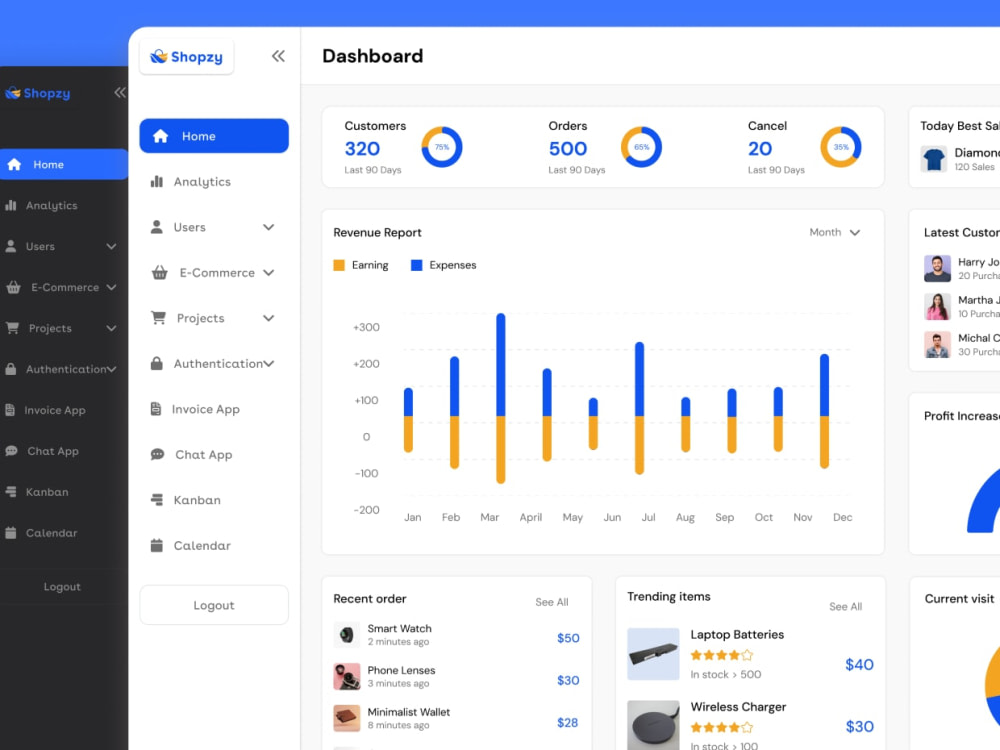Click the blue t-shirt best-sale thumbnail
The width and height of the screenshot is (1000, 750).
point(934,159)
